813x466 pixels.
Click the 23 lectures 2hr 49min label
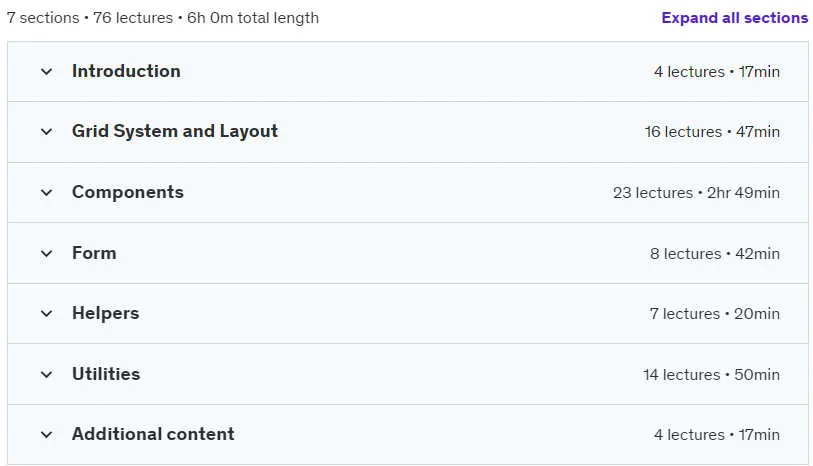coord(696,193)
